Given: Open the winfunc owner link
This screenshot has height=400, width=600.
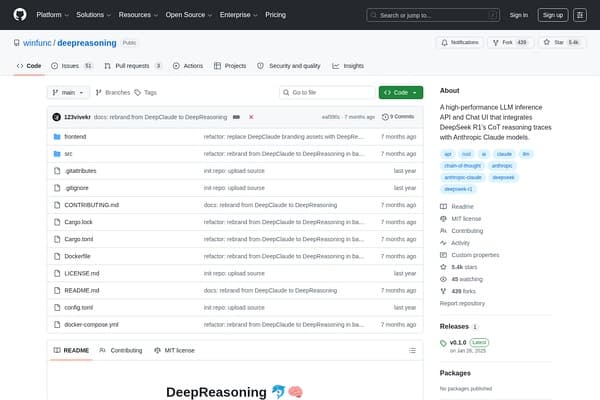Looking at the screenshot, I should click(37, 43).
